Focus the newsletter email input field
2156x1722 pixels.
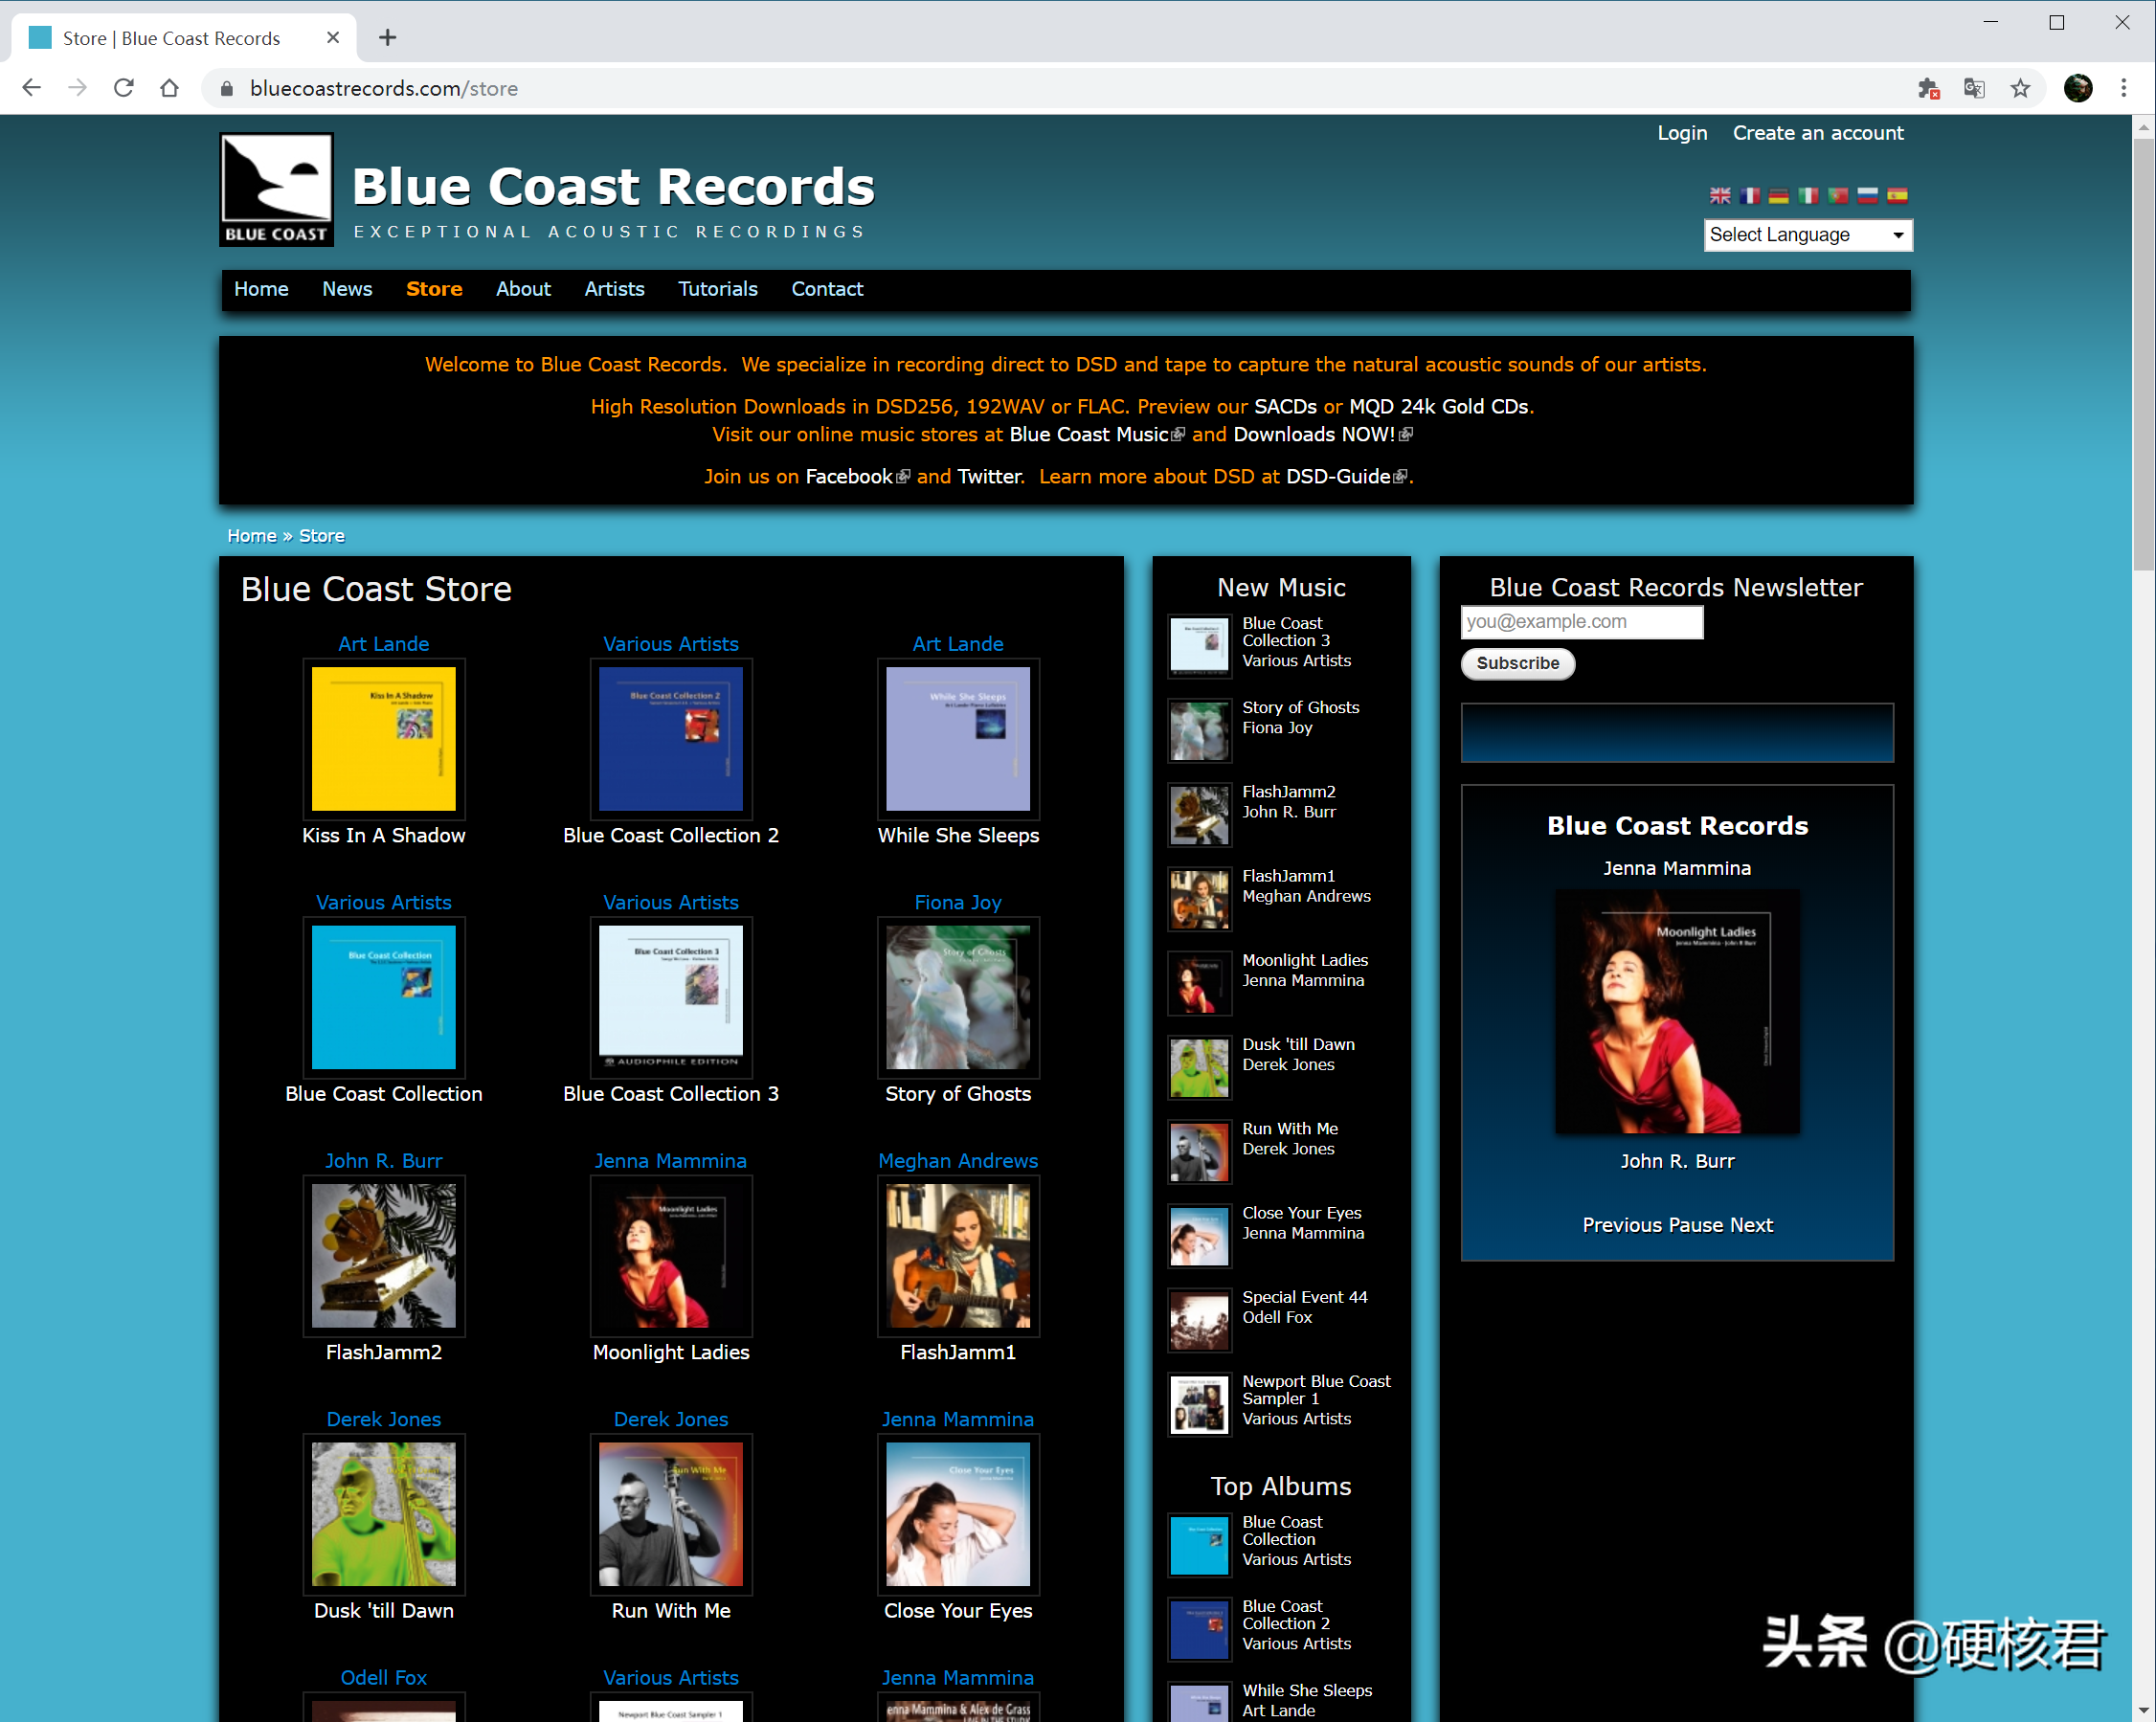tap(1582, 621)
